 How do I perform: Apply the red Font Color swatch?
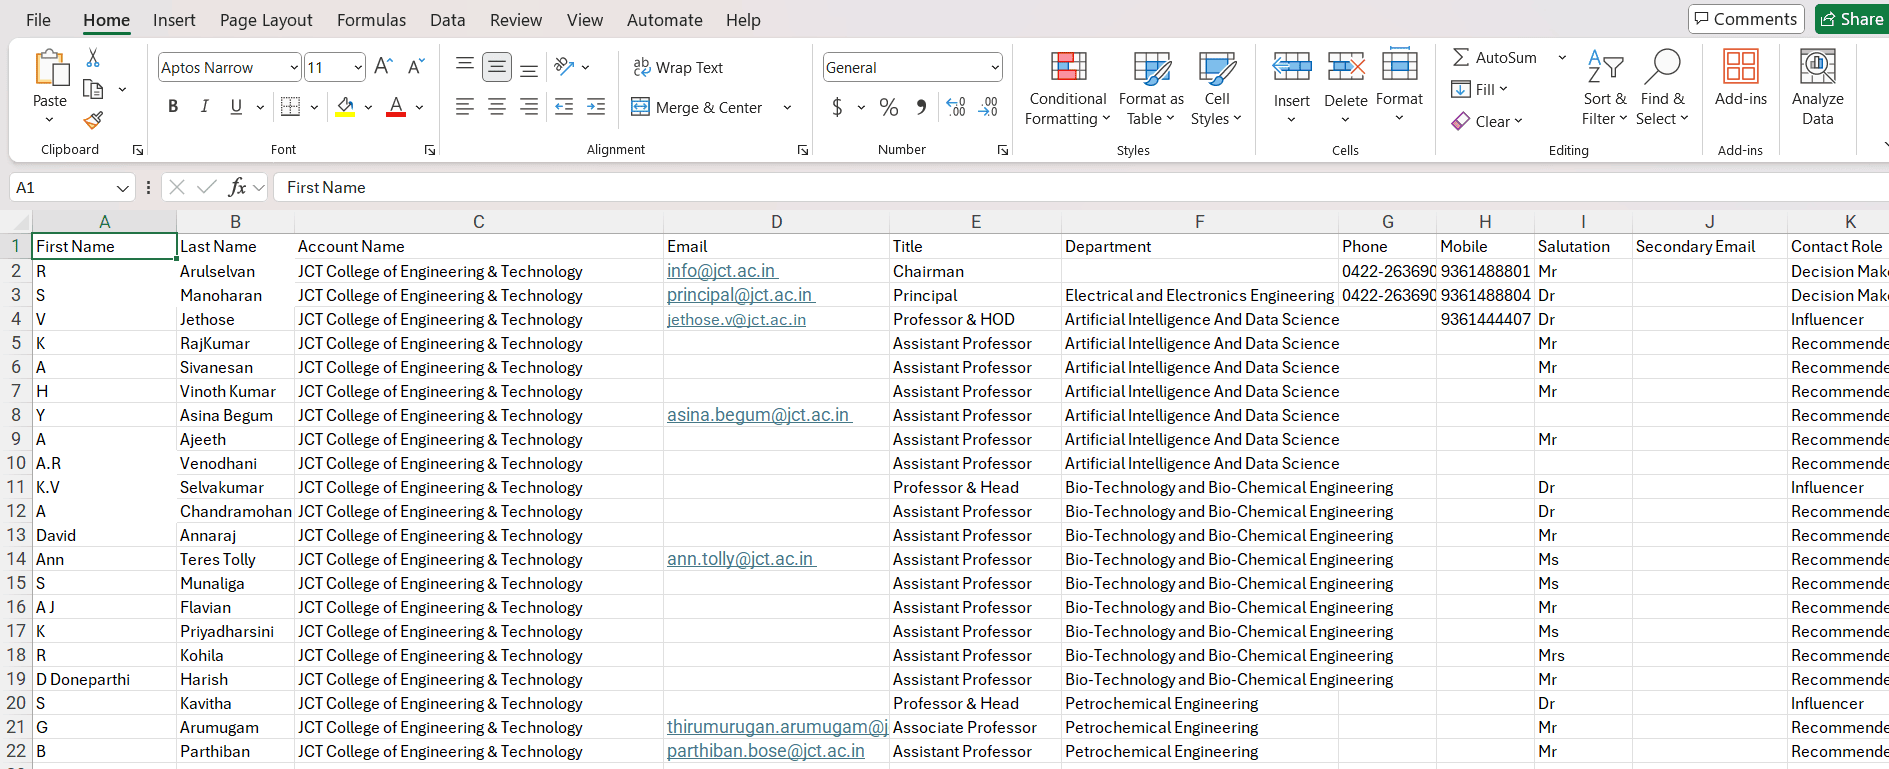[x=396, y=107]
